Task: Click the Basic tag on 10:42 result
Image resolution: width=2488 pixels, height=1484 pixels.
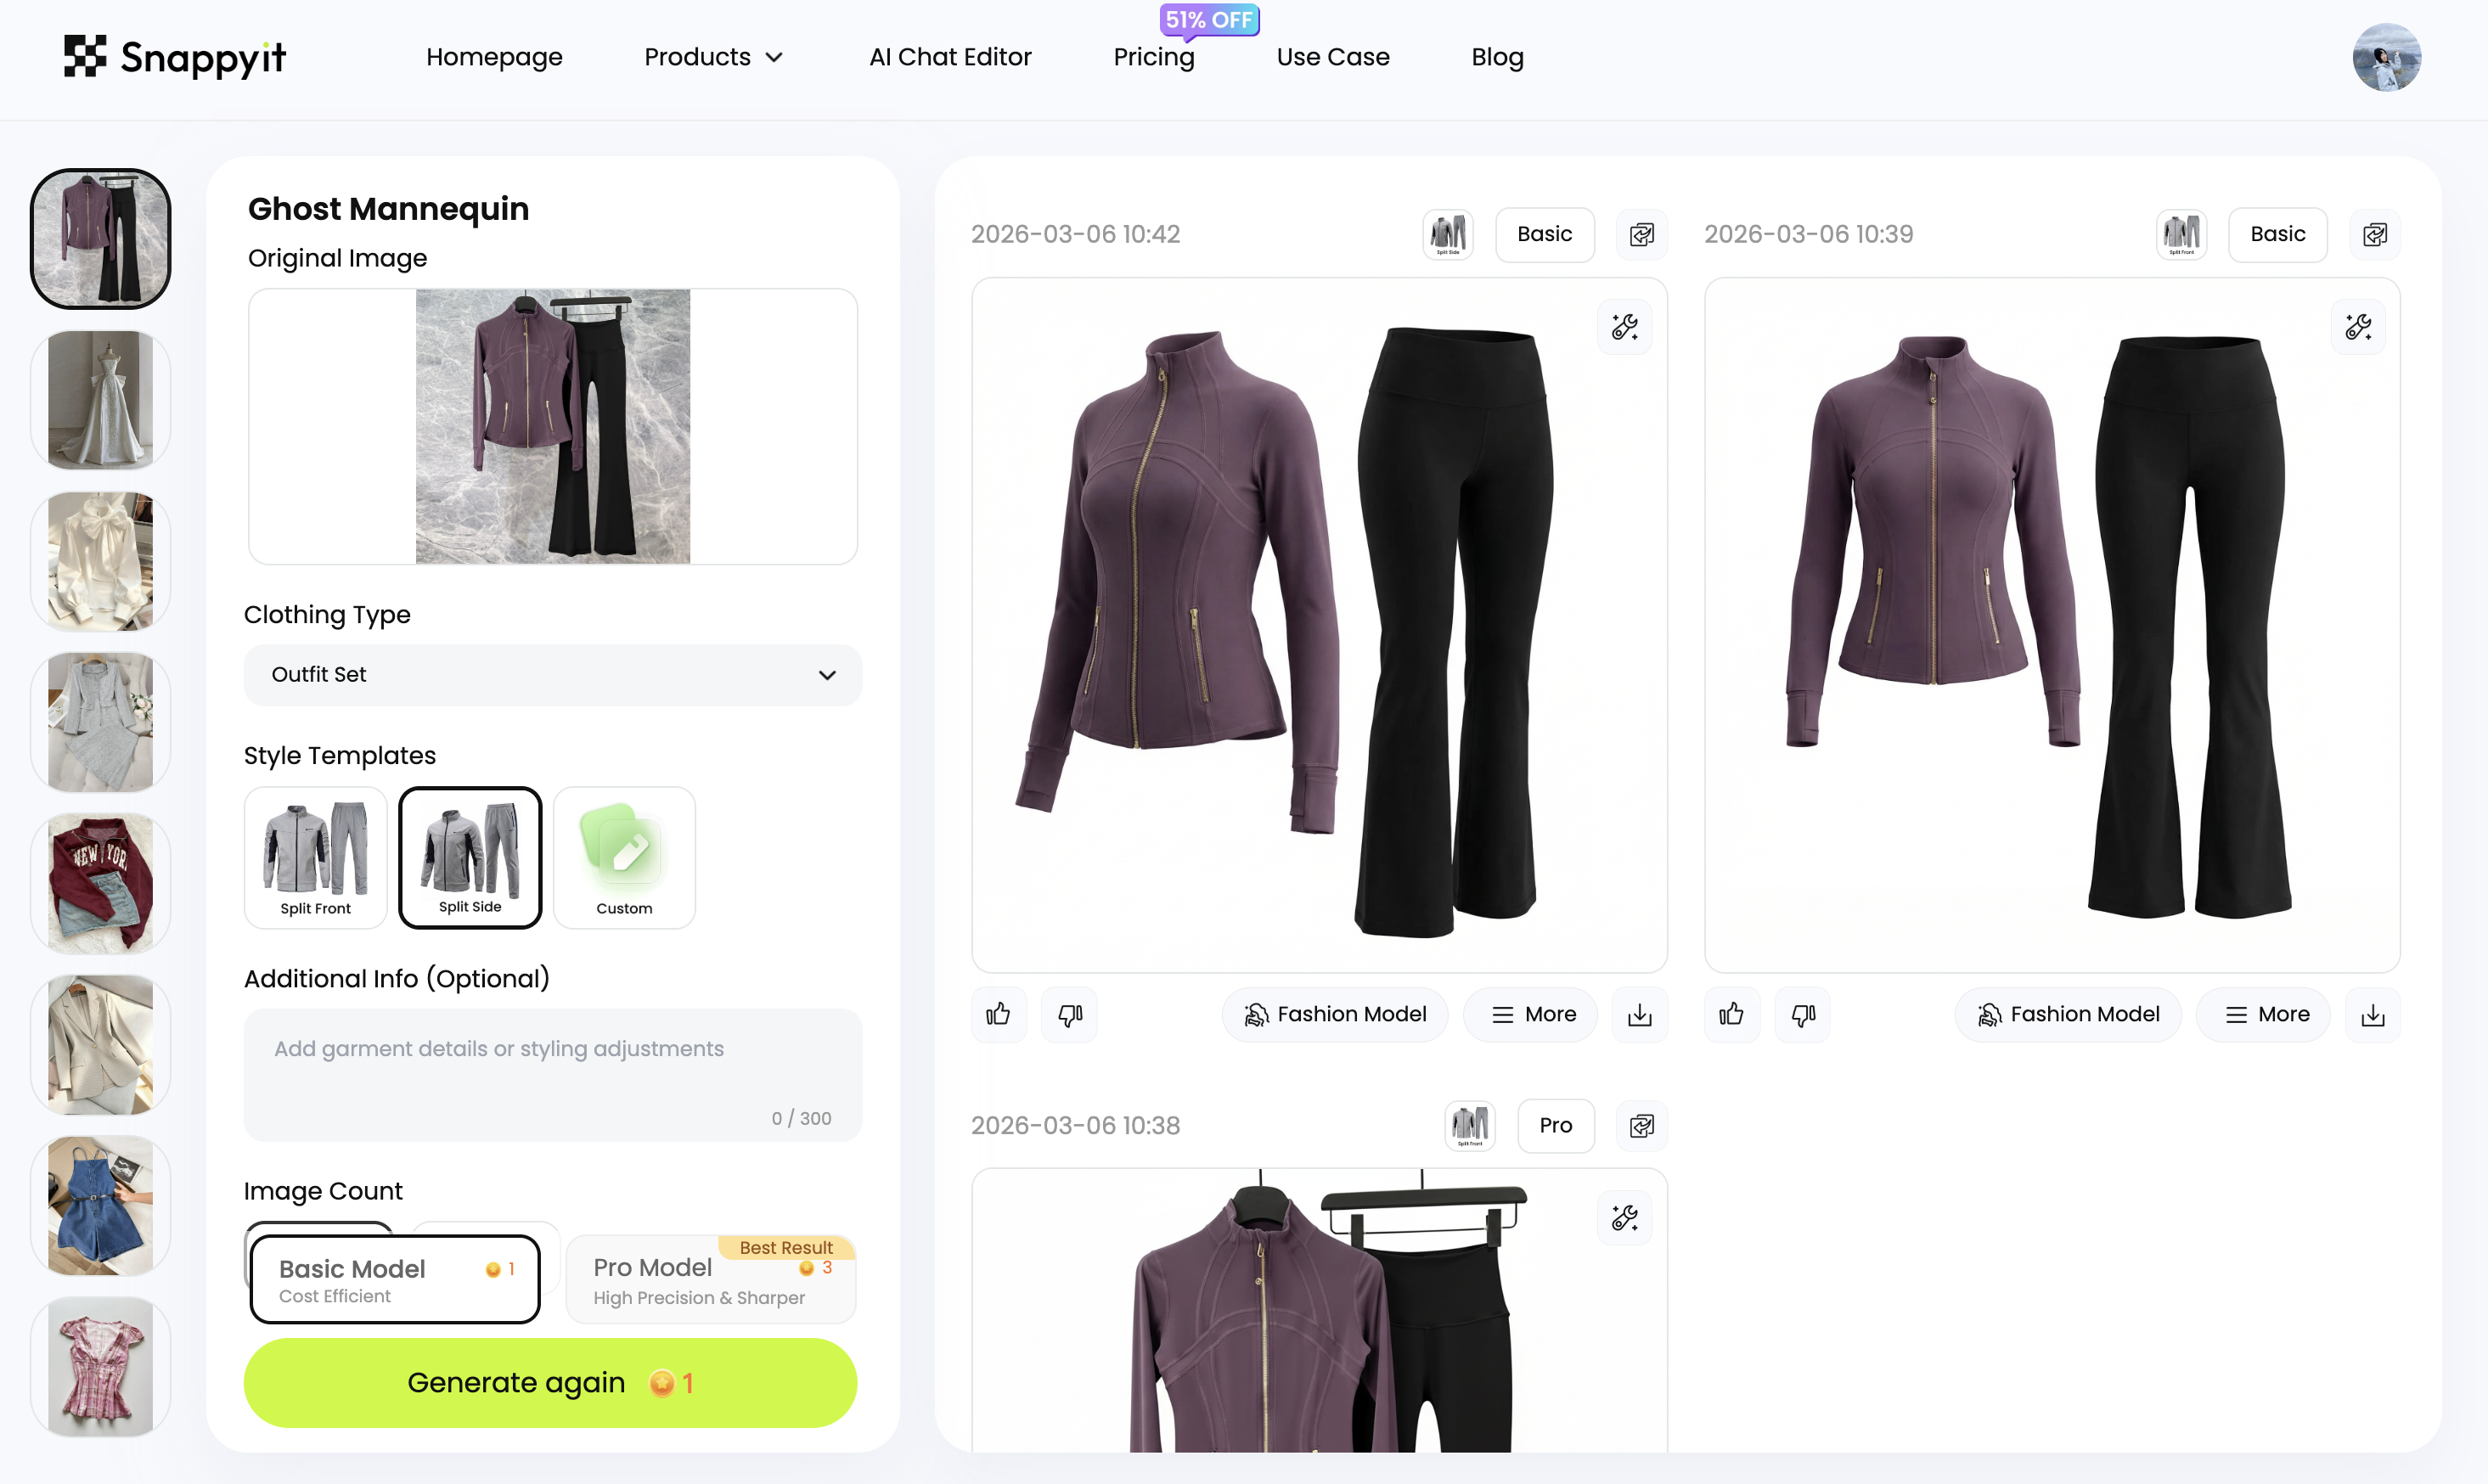Action: point(1545,235)
